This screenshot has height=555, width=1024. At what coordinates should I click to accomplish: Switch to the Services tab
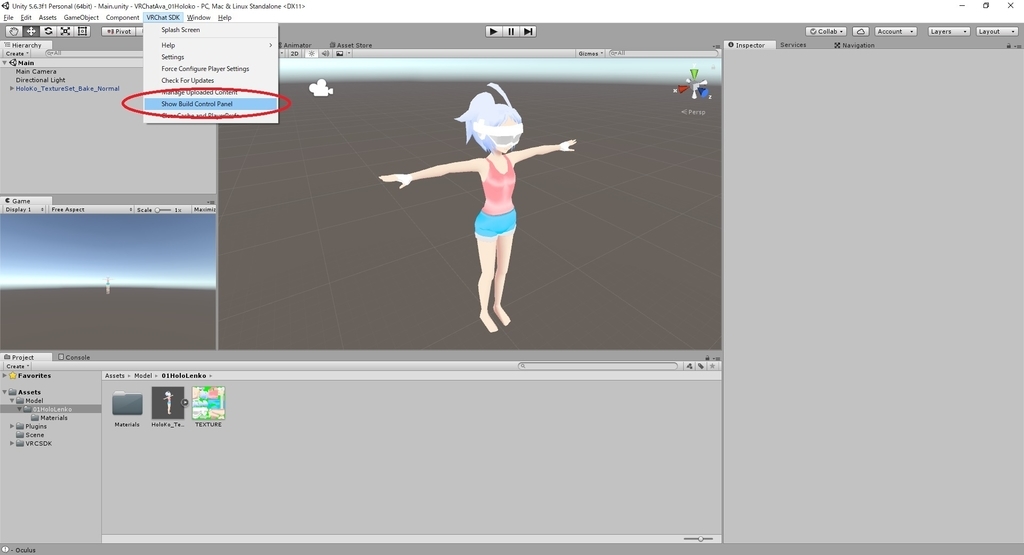coord(793,45)
